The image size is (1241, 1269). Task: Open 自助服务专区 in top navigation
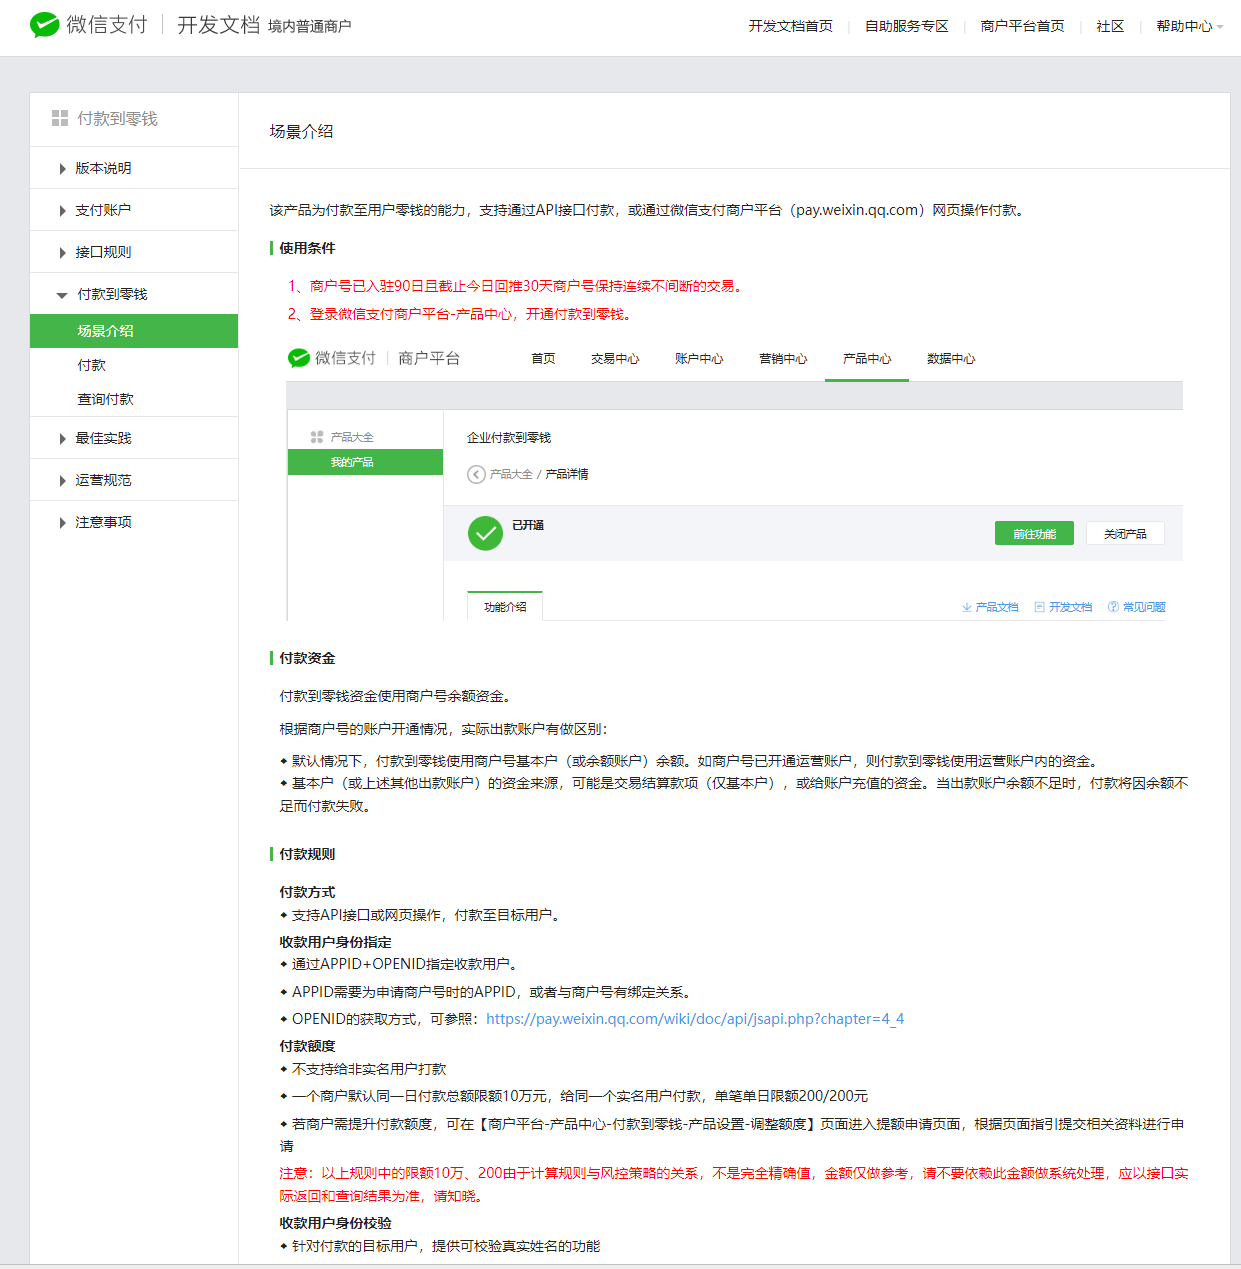[906, 26]
